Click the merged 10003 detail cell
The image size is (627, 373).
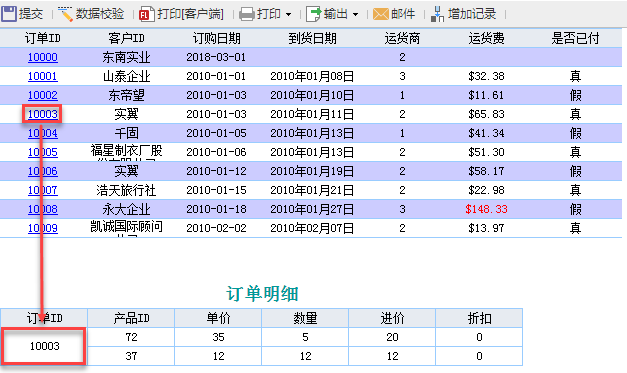44,346
